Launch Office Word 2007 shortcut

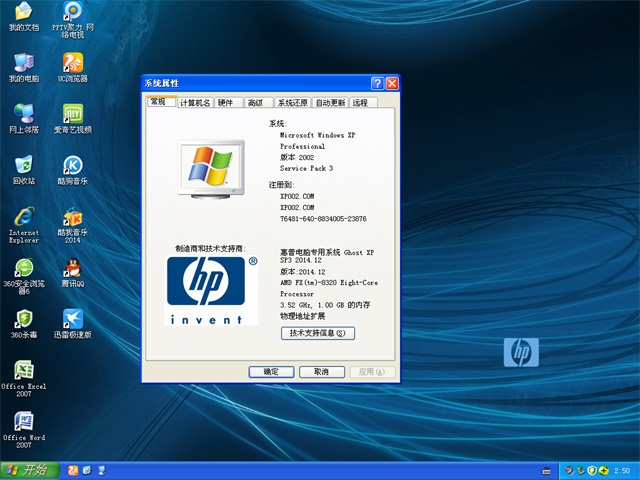[x=22, y=423]
